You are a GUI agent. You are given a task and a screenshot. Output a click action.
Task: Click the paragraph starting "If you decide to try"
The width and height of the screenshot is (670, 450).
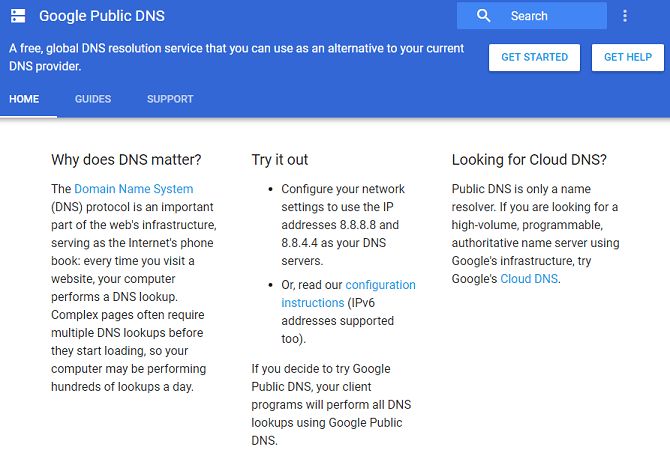pos(331,404)
